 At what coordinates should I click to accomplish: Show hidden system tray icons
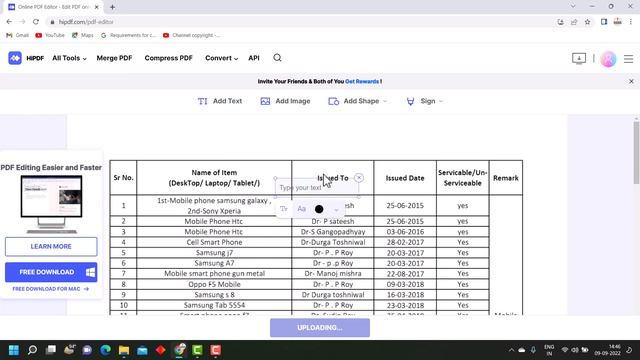click(x=511, y=350)
